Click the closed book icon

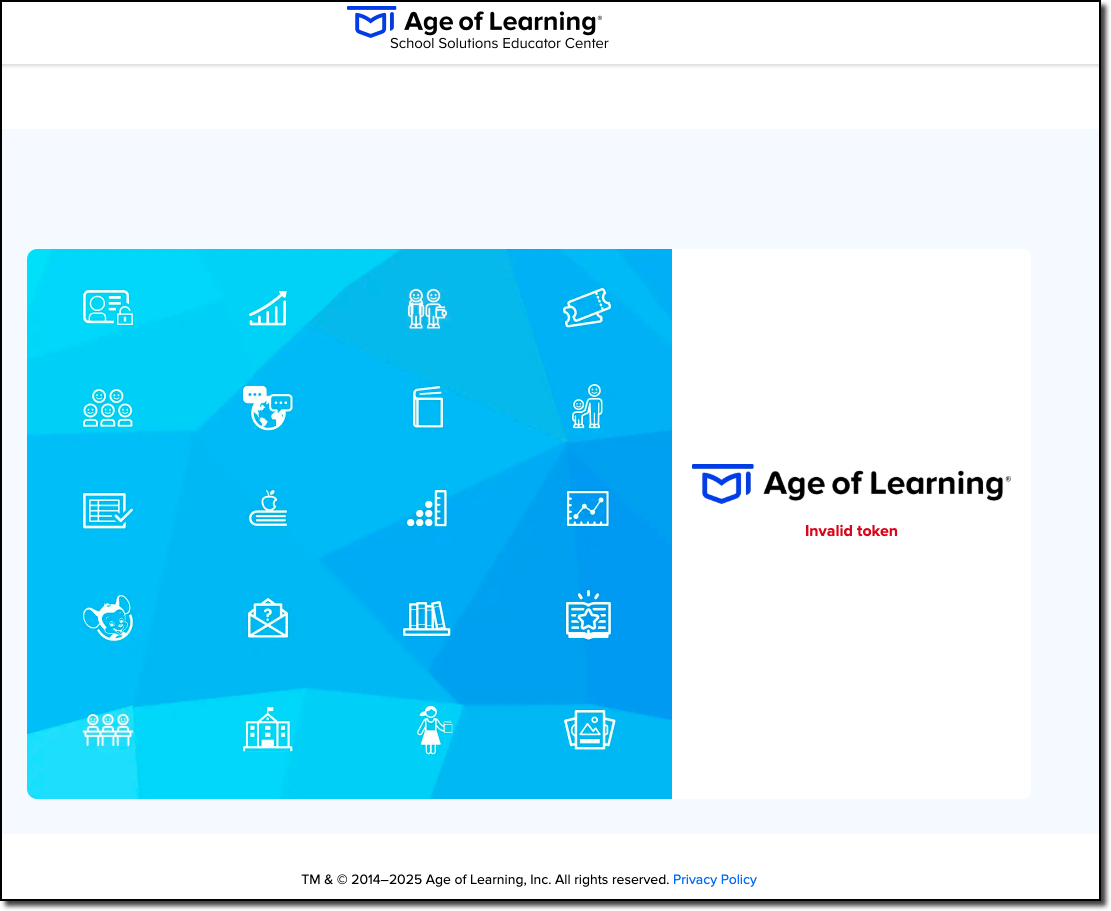click(x=428, y=407)
